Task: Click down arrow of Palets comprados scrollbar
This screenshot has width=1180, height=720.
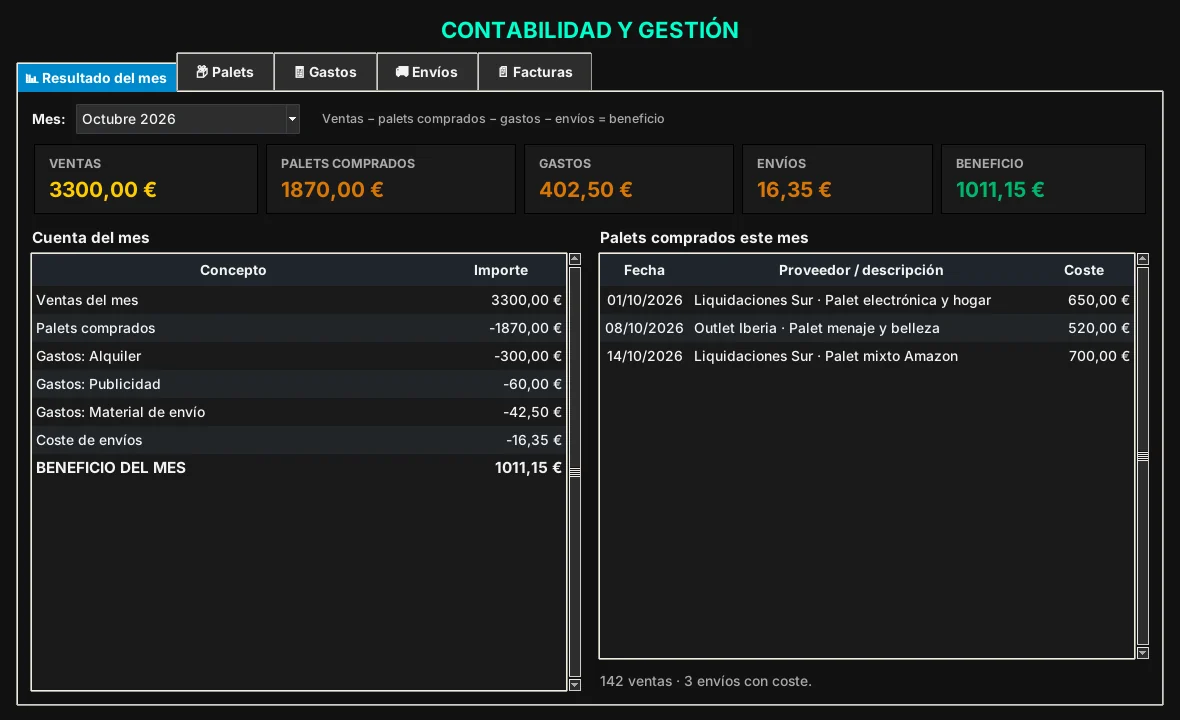Action: (x=1142, y=653)
